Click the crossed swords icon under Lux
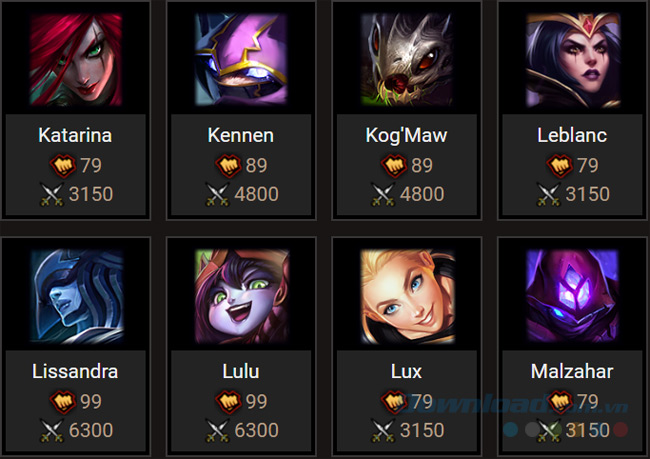 (x=383, y=430)
